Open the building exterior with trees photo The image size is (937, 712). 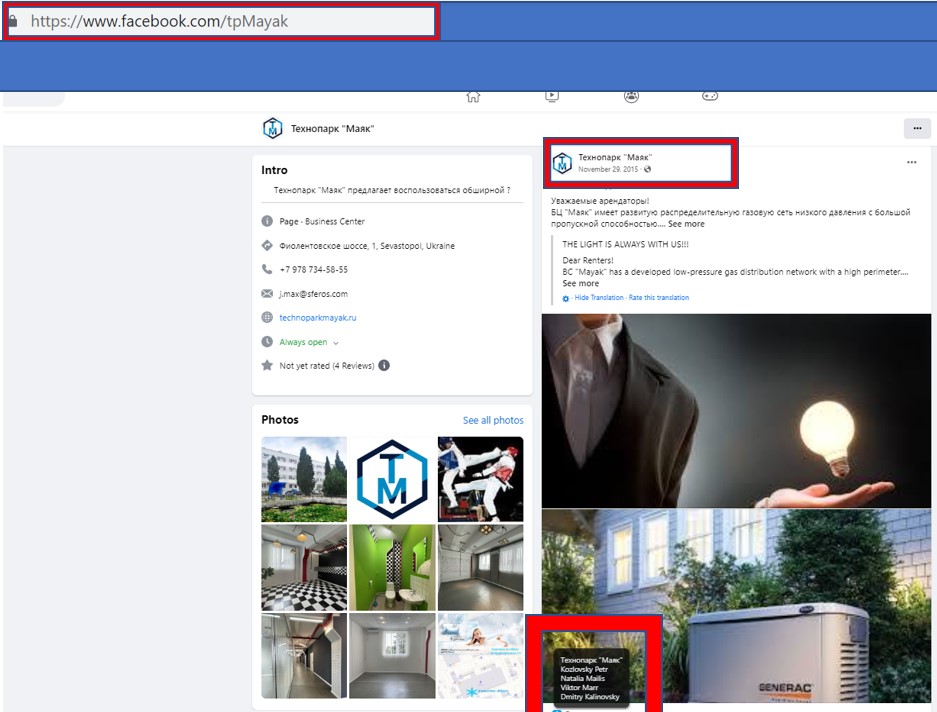pyautogui.click(x=304, y=479)
